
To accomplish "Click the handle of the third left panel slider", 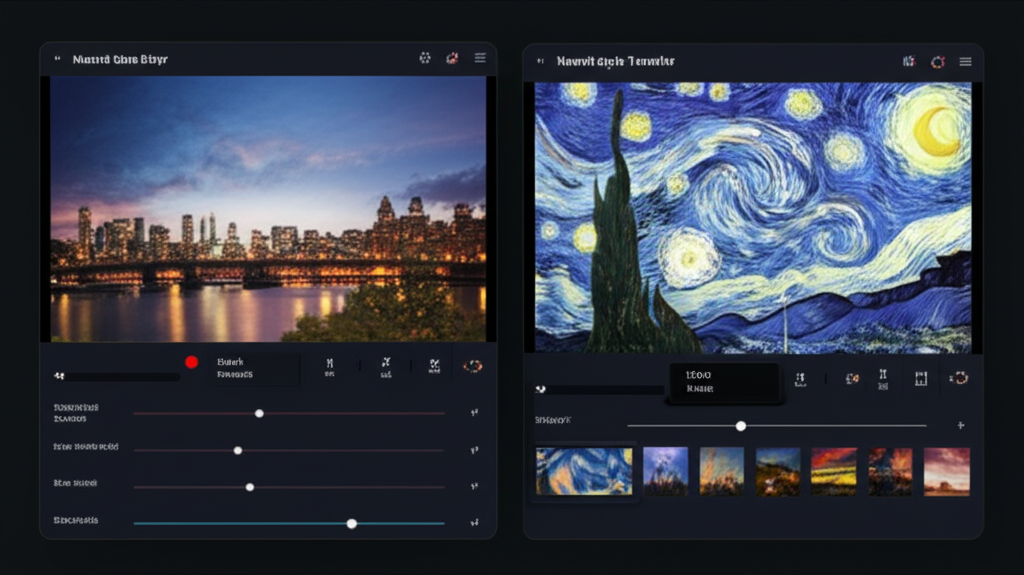I will click(249, 487).
